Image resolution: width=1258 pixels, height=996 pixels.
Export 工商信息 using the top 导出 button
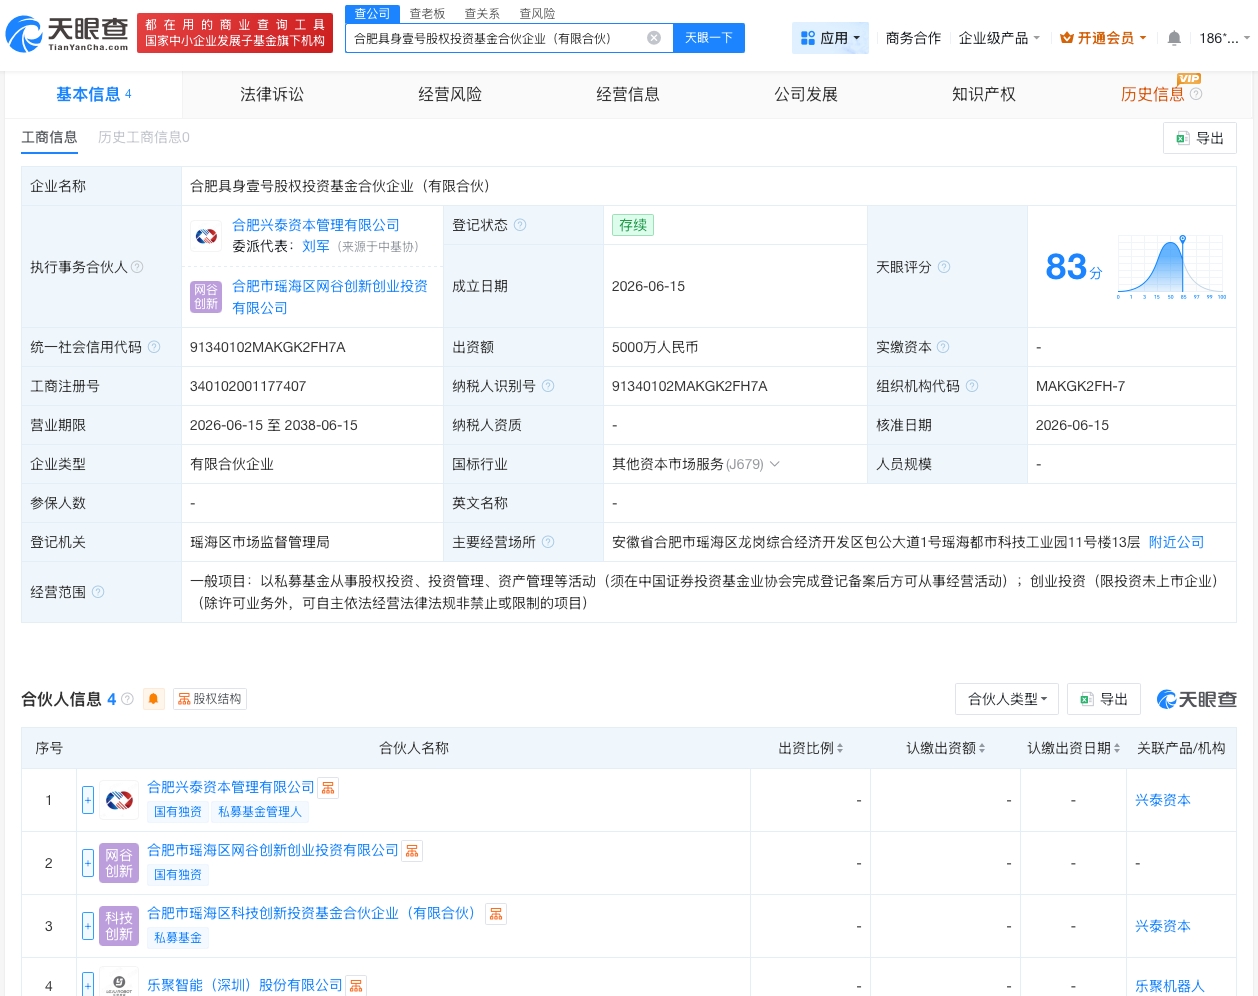click(x=1200, y=138)
